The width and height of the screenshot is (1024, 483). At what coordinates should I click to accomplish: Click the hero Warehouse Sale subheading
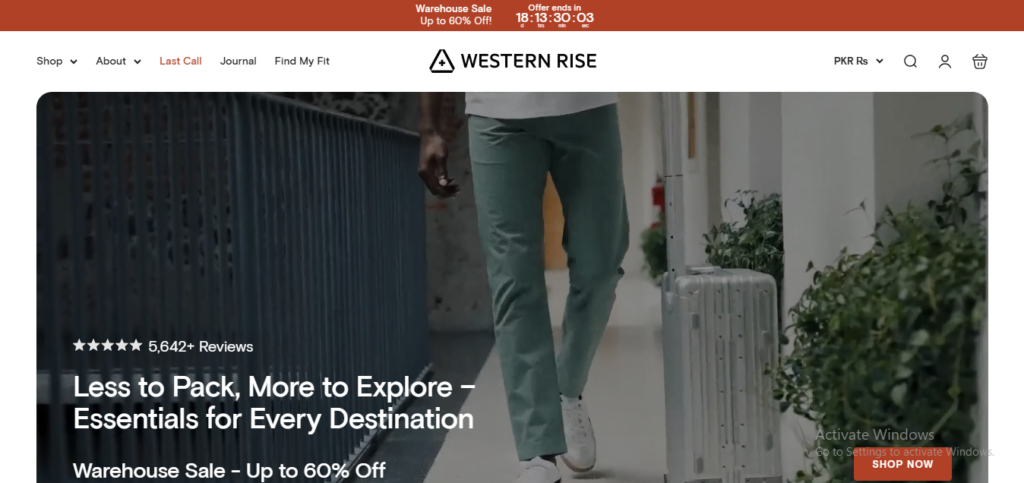pos(229,470)
